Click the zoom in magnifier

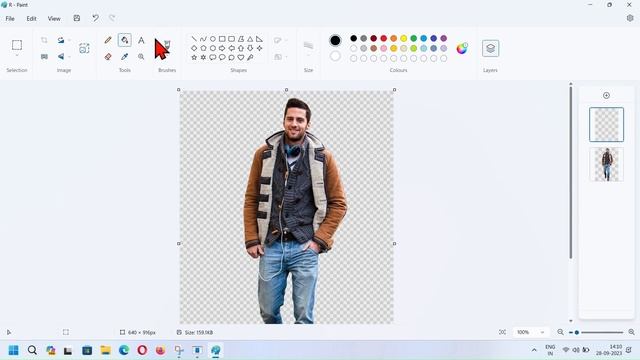631,332
